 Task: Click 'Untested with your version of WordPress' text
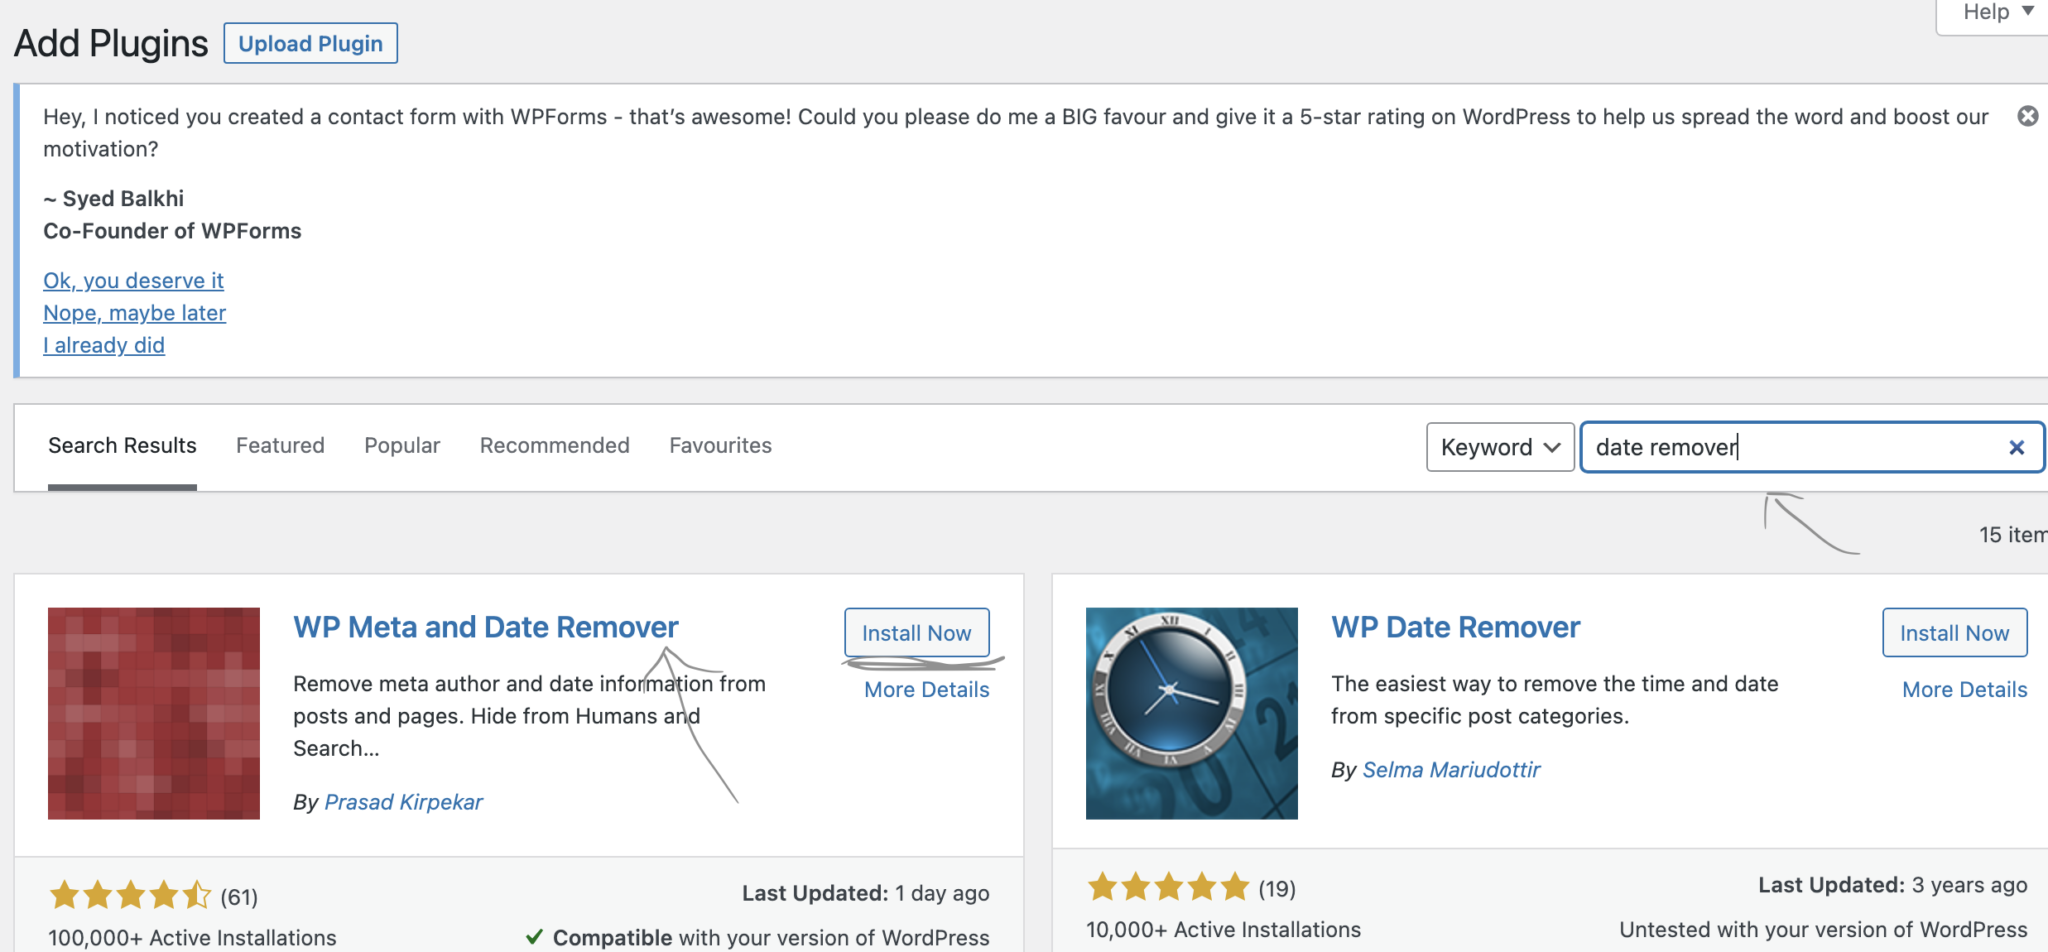click(x=1823, y=930)
